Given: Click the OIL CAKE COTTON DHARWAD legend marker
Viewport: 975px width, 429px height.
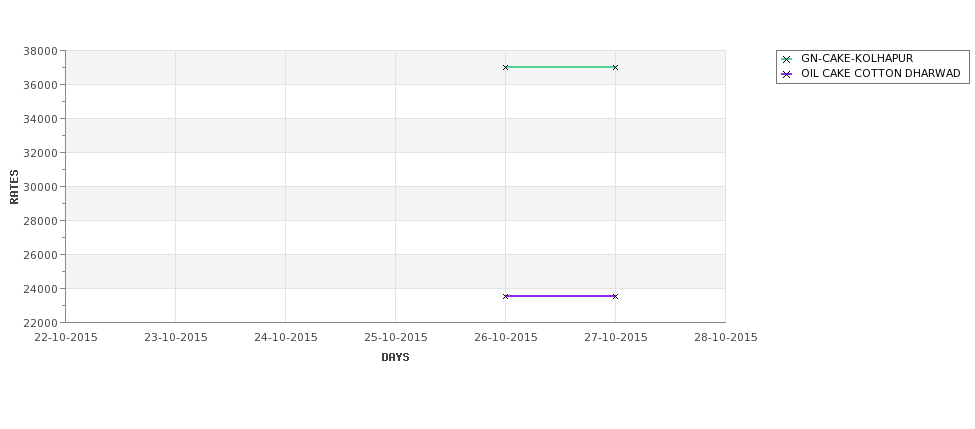Looking at the screenshot, I should (786, 74).
